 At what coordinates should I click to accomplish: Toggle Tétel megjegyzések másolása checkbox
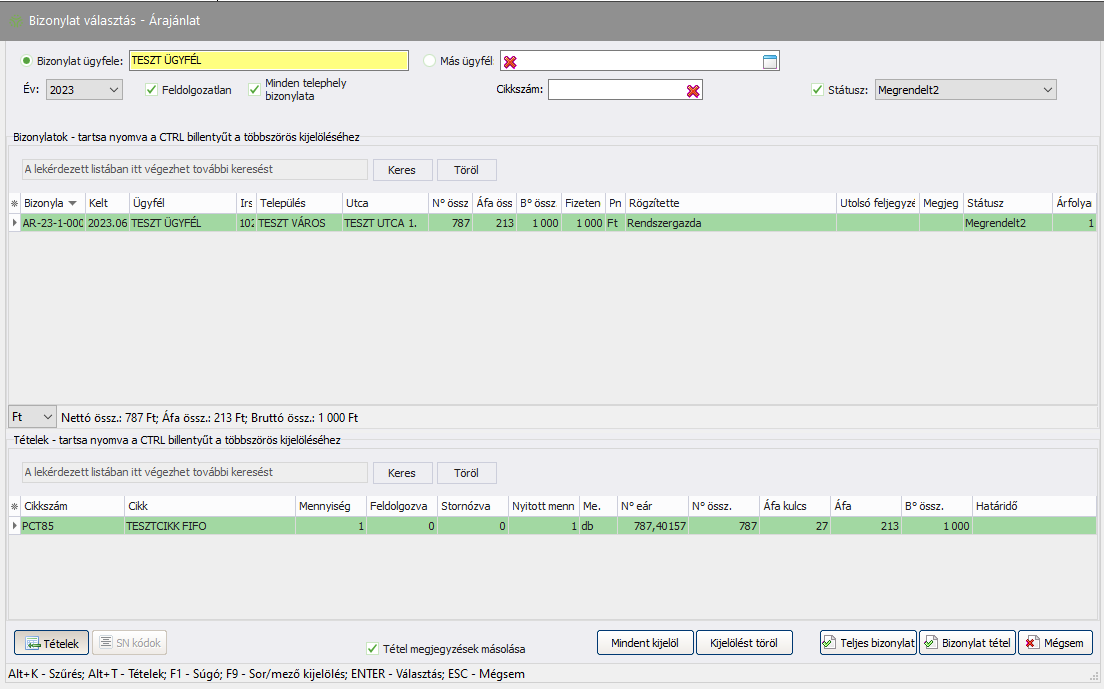[373, 649]
